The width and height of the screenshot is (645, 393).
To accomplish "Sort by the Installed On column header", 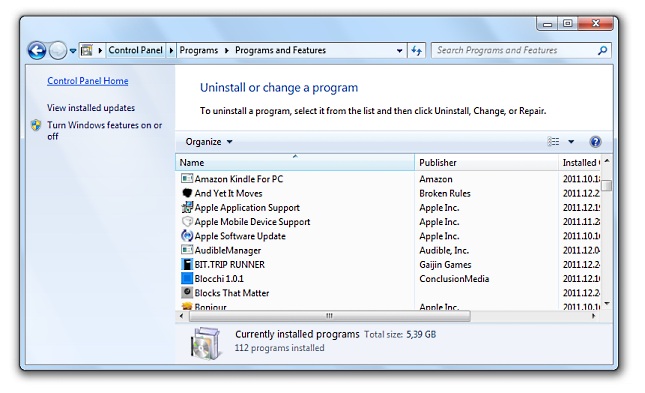I will [x=579, y=163].
